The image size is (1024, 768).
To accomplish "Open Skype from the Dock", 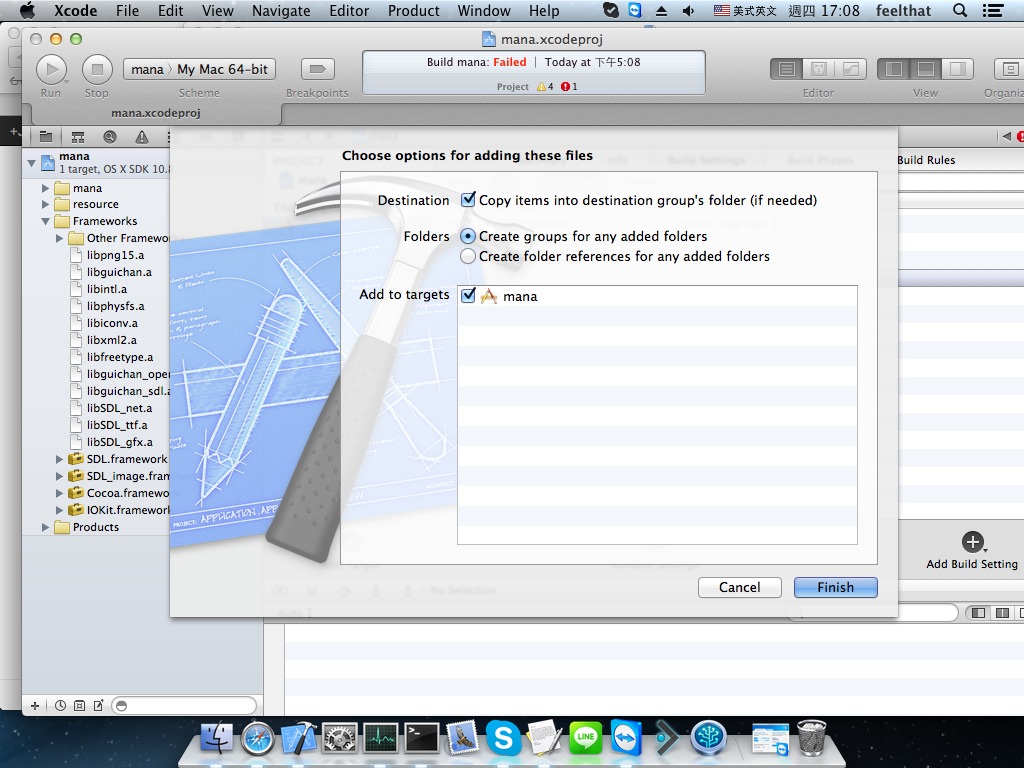I will click(504, 738).
